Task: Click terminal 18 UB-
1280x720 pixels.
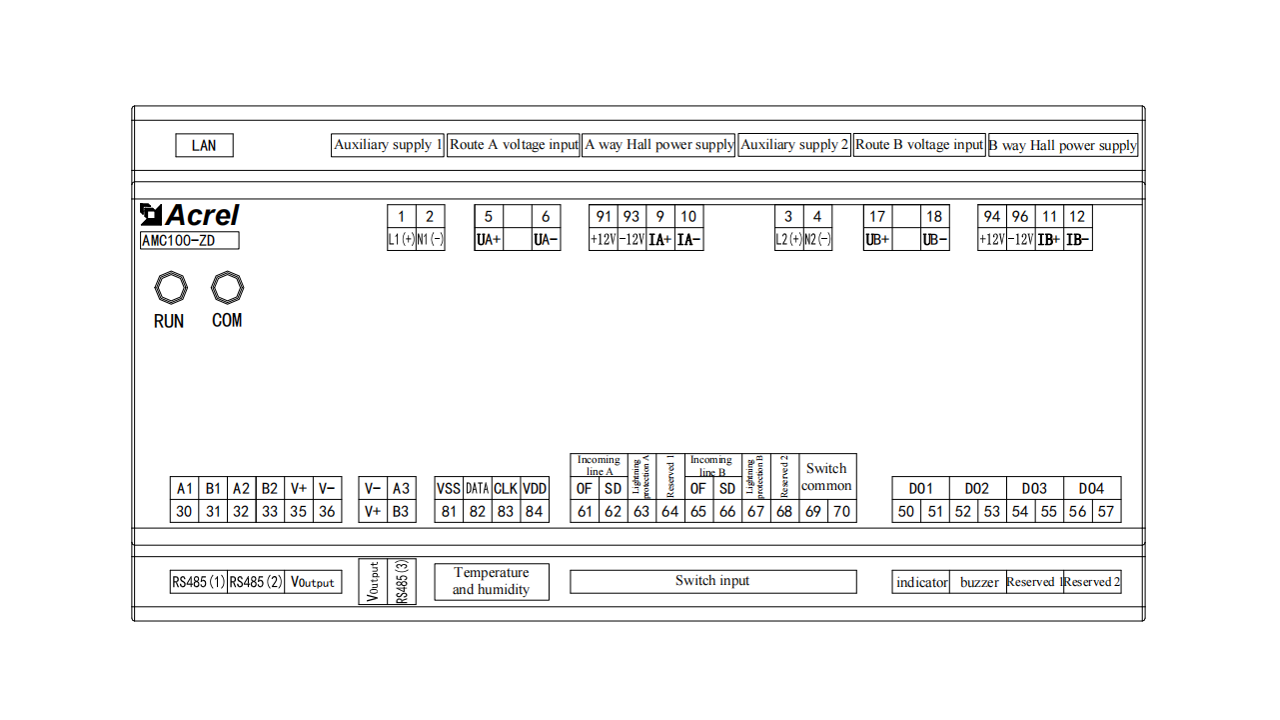Action: point(934,228)
